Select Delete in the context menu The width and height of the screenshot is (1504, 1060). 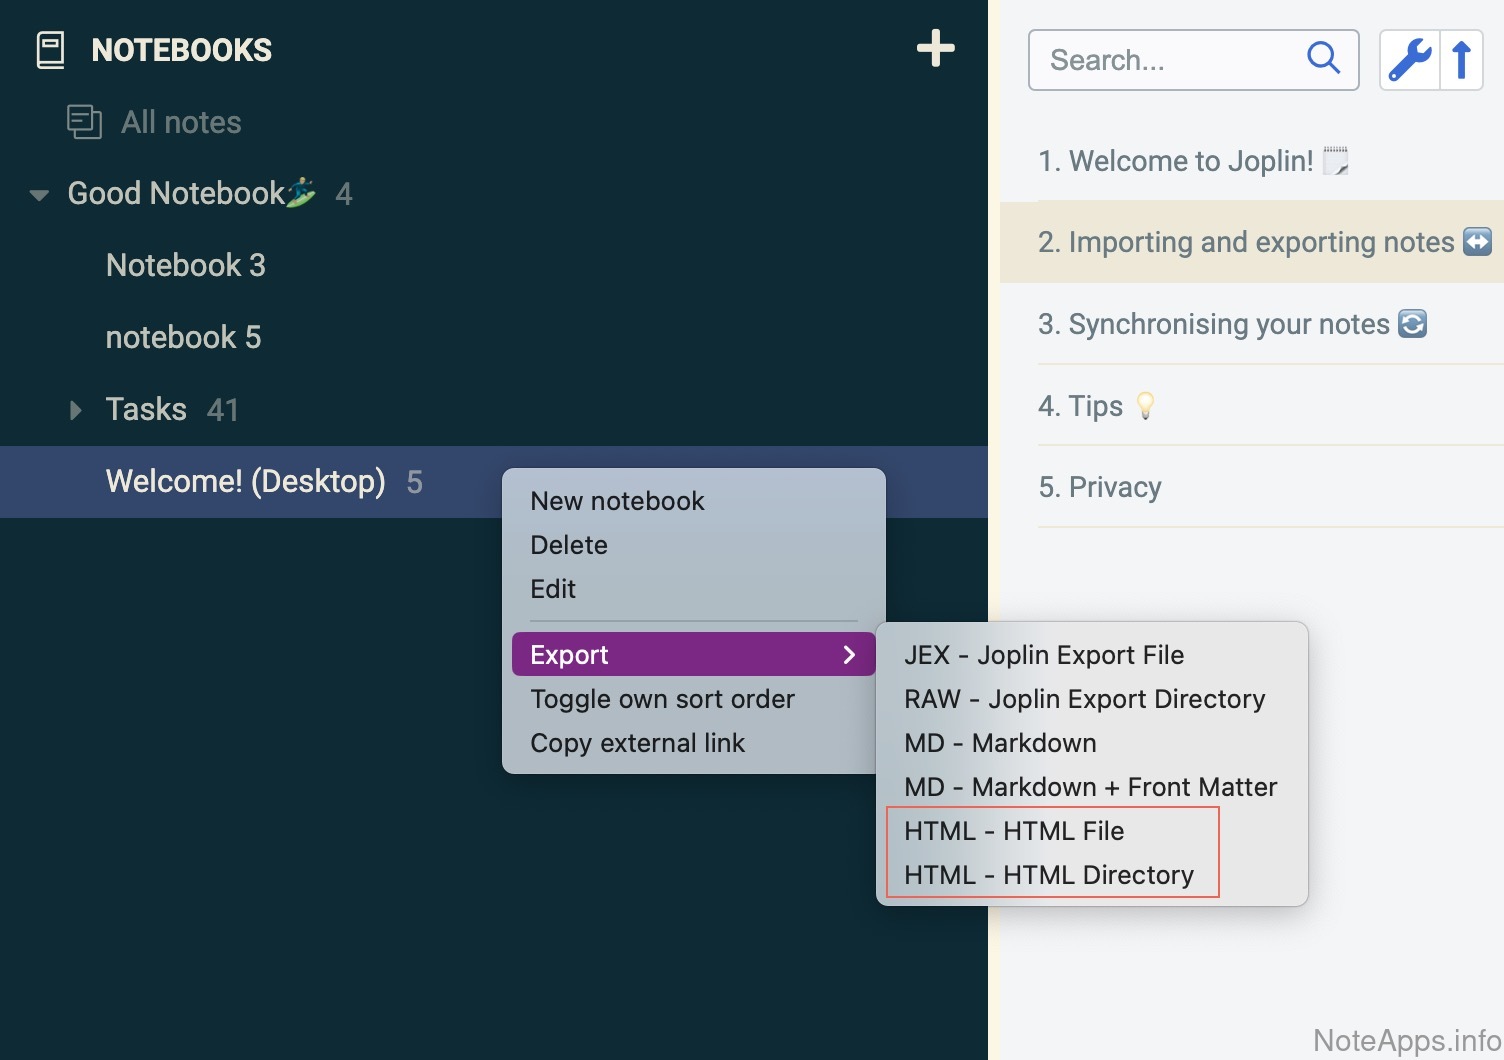coord(569,545)
